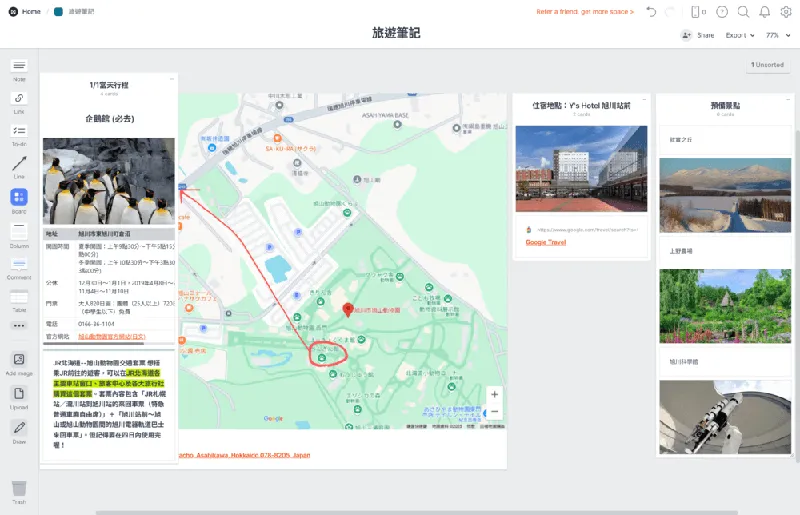Click the SA-KU-RA orange map marker

[278, 138]
